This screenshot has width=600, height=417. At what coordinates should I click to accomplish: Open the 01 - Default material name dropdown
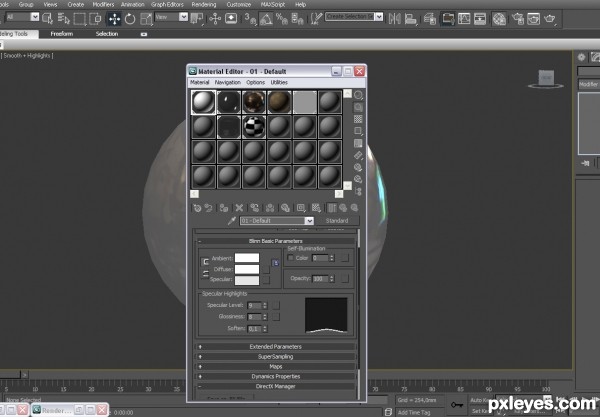tap(309, 221)
